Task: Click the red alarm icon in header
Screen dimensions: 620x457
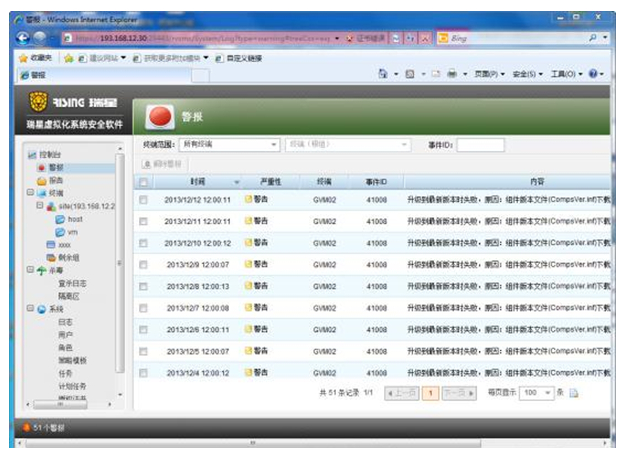Action: [159, 115]
